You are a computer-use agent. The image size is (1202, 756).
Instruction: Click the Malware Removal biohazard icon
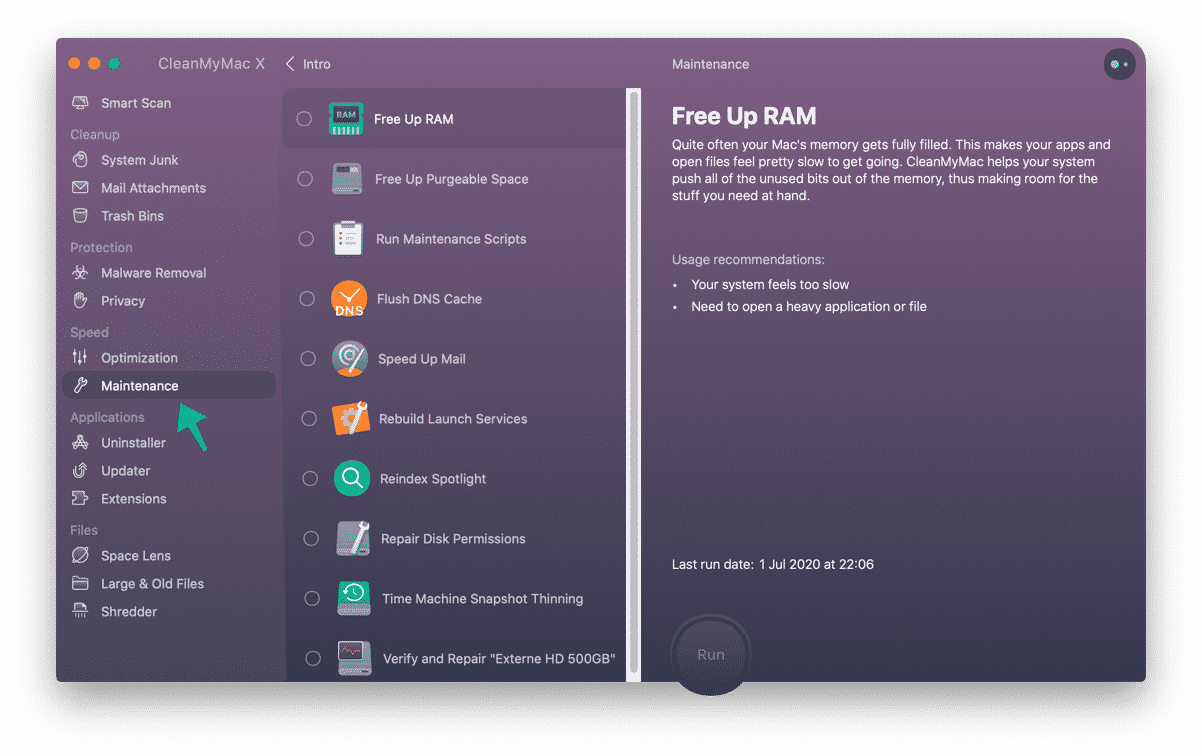click(x=81, y=273)
